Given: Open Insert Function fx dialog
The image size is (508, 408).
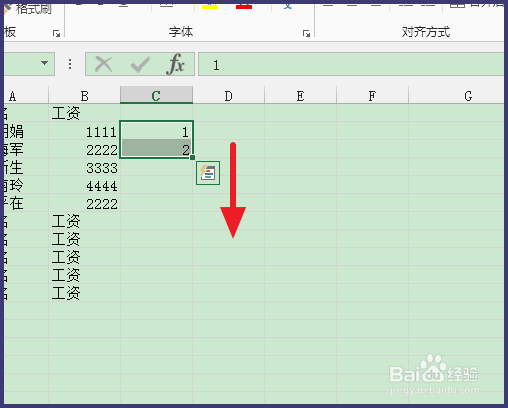Looking at the screenshot, I should [175, 64].
